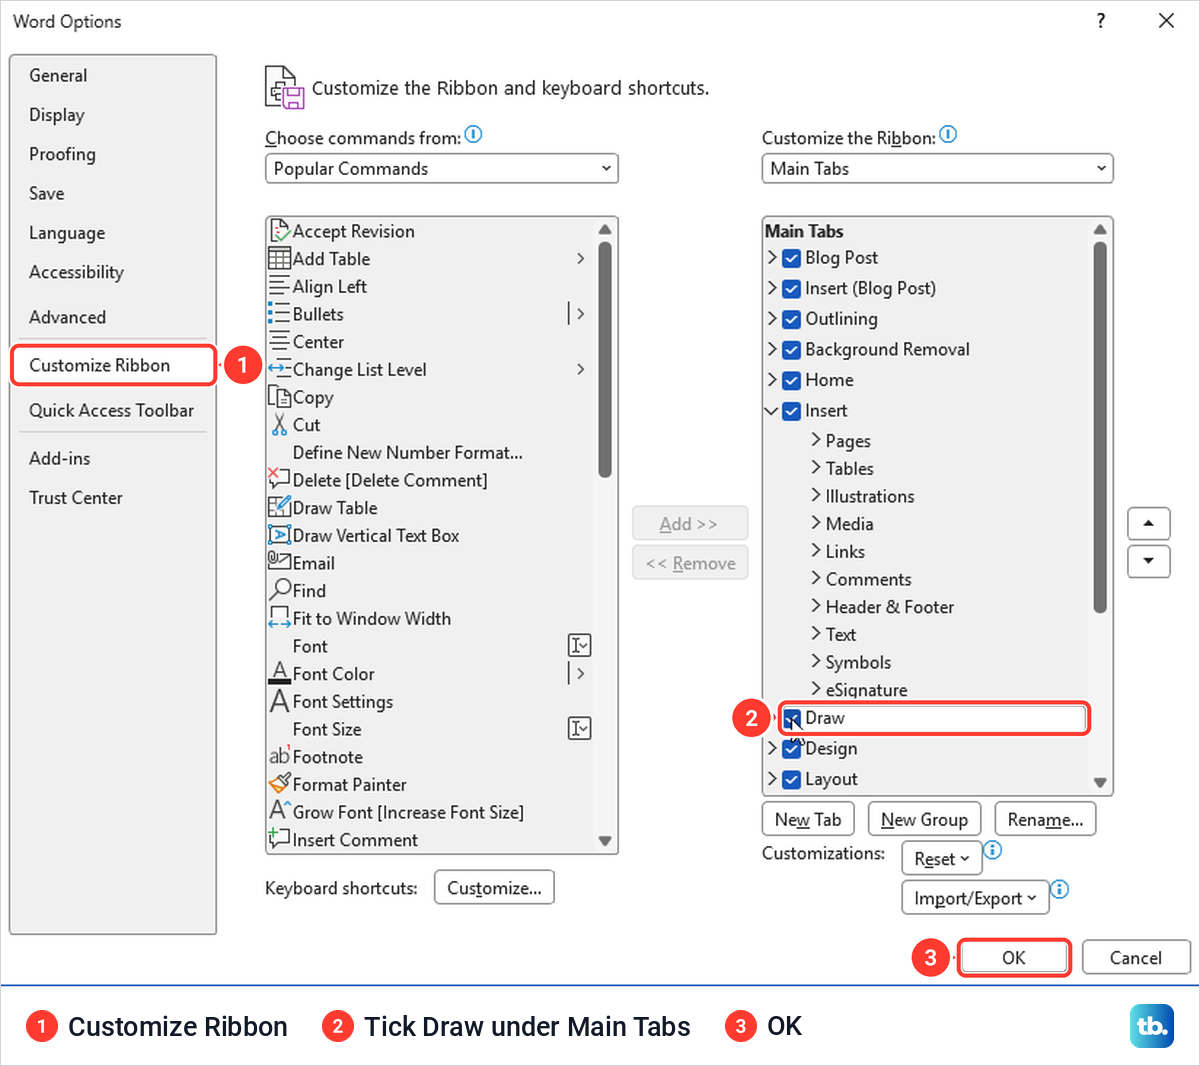Click the Draw Table pencil icon
1200x1066 pixels.
point(279,507)
